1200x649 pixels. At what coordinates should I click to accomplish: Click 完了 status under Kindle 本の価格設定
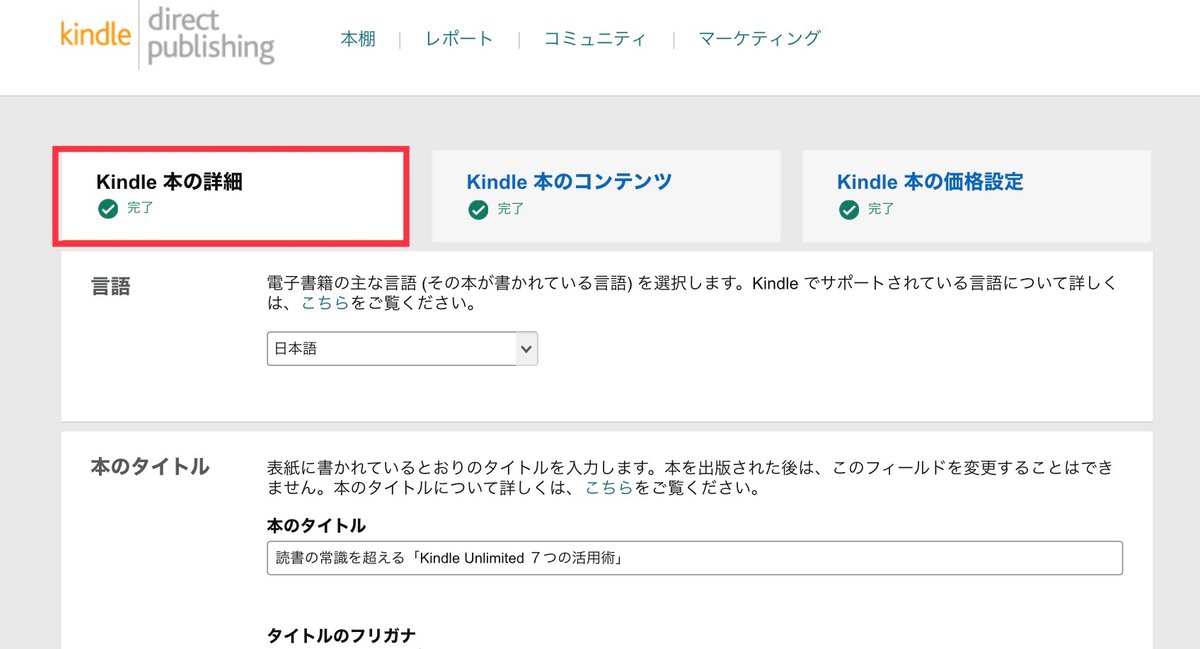[881, 209]
